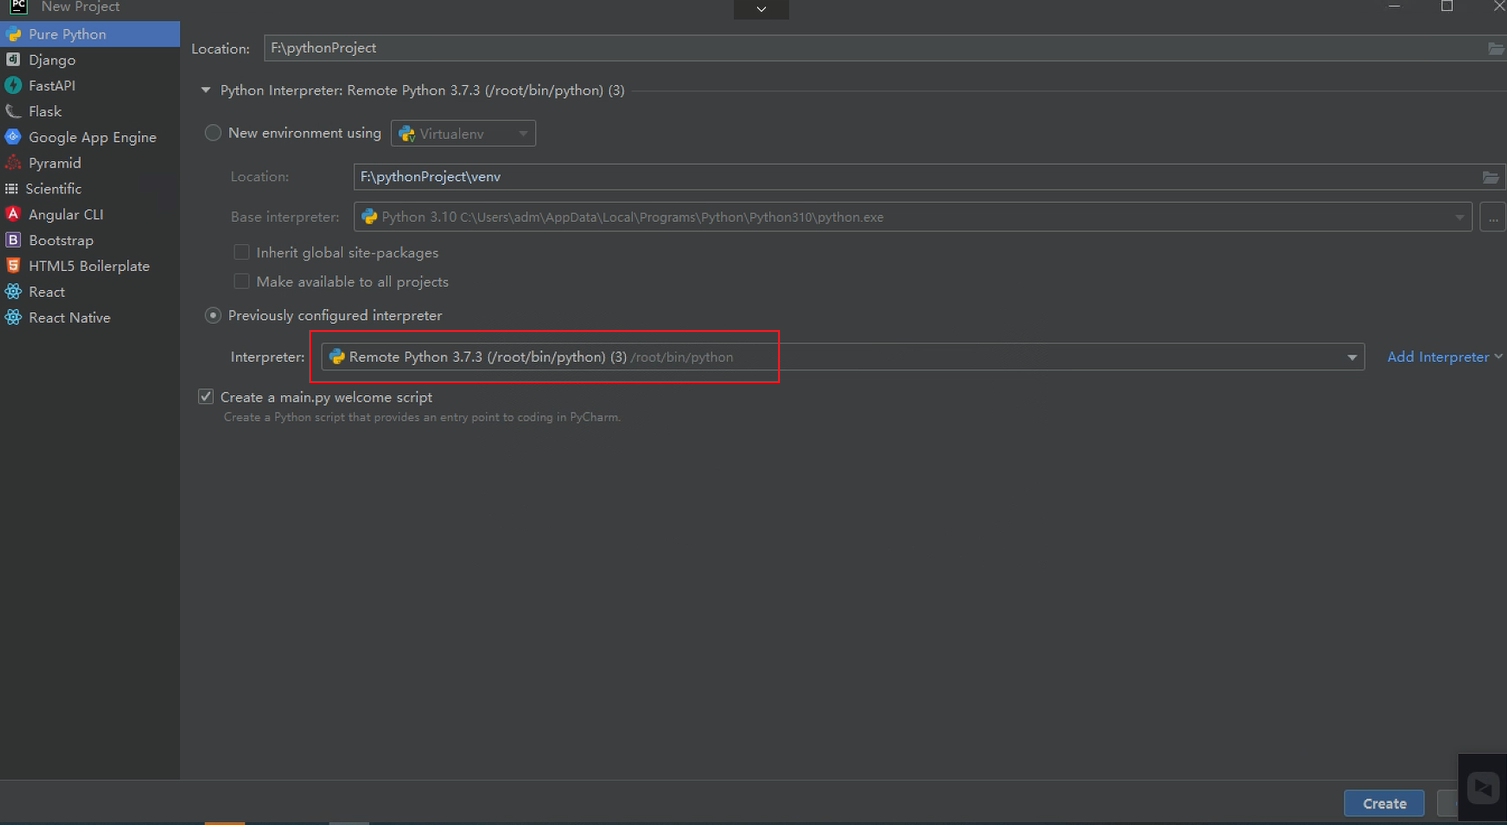The width and height of the screenshot is (1507, 825).
Task: Uncheck 'Create a main.py welcome script'
Action: coord(206,397)
